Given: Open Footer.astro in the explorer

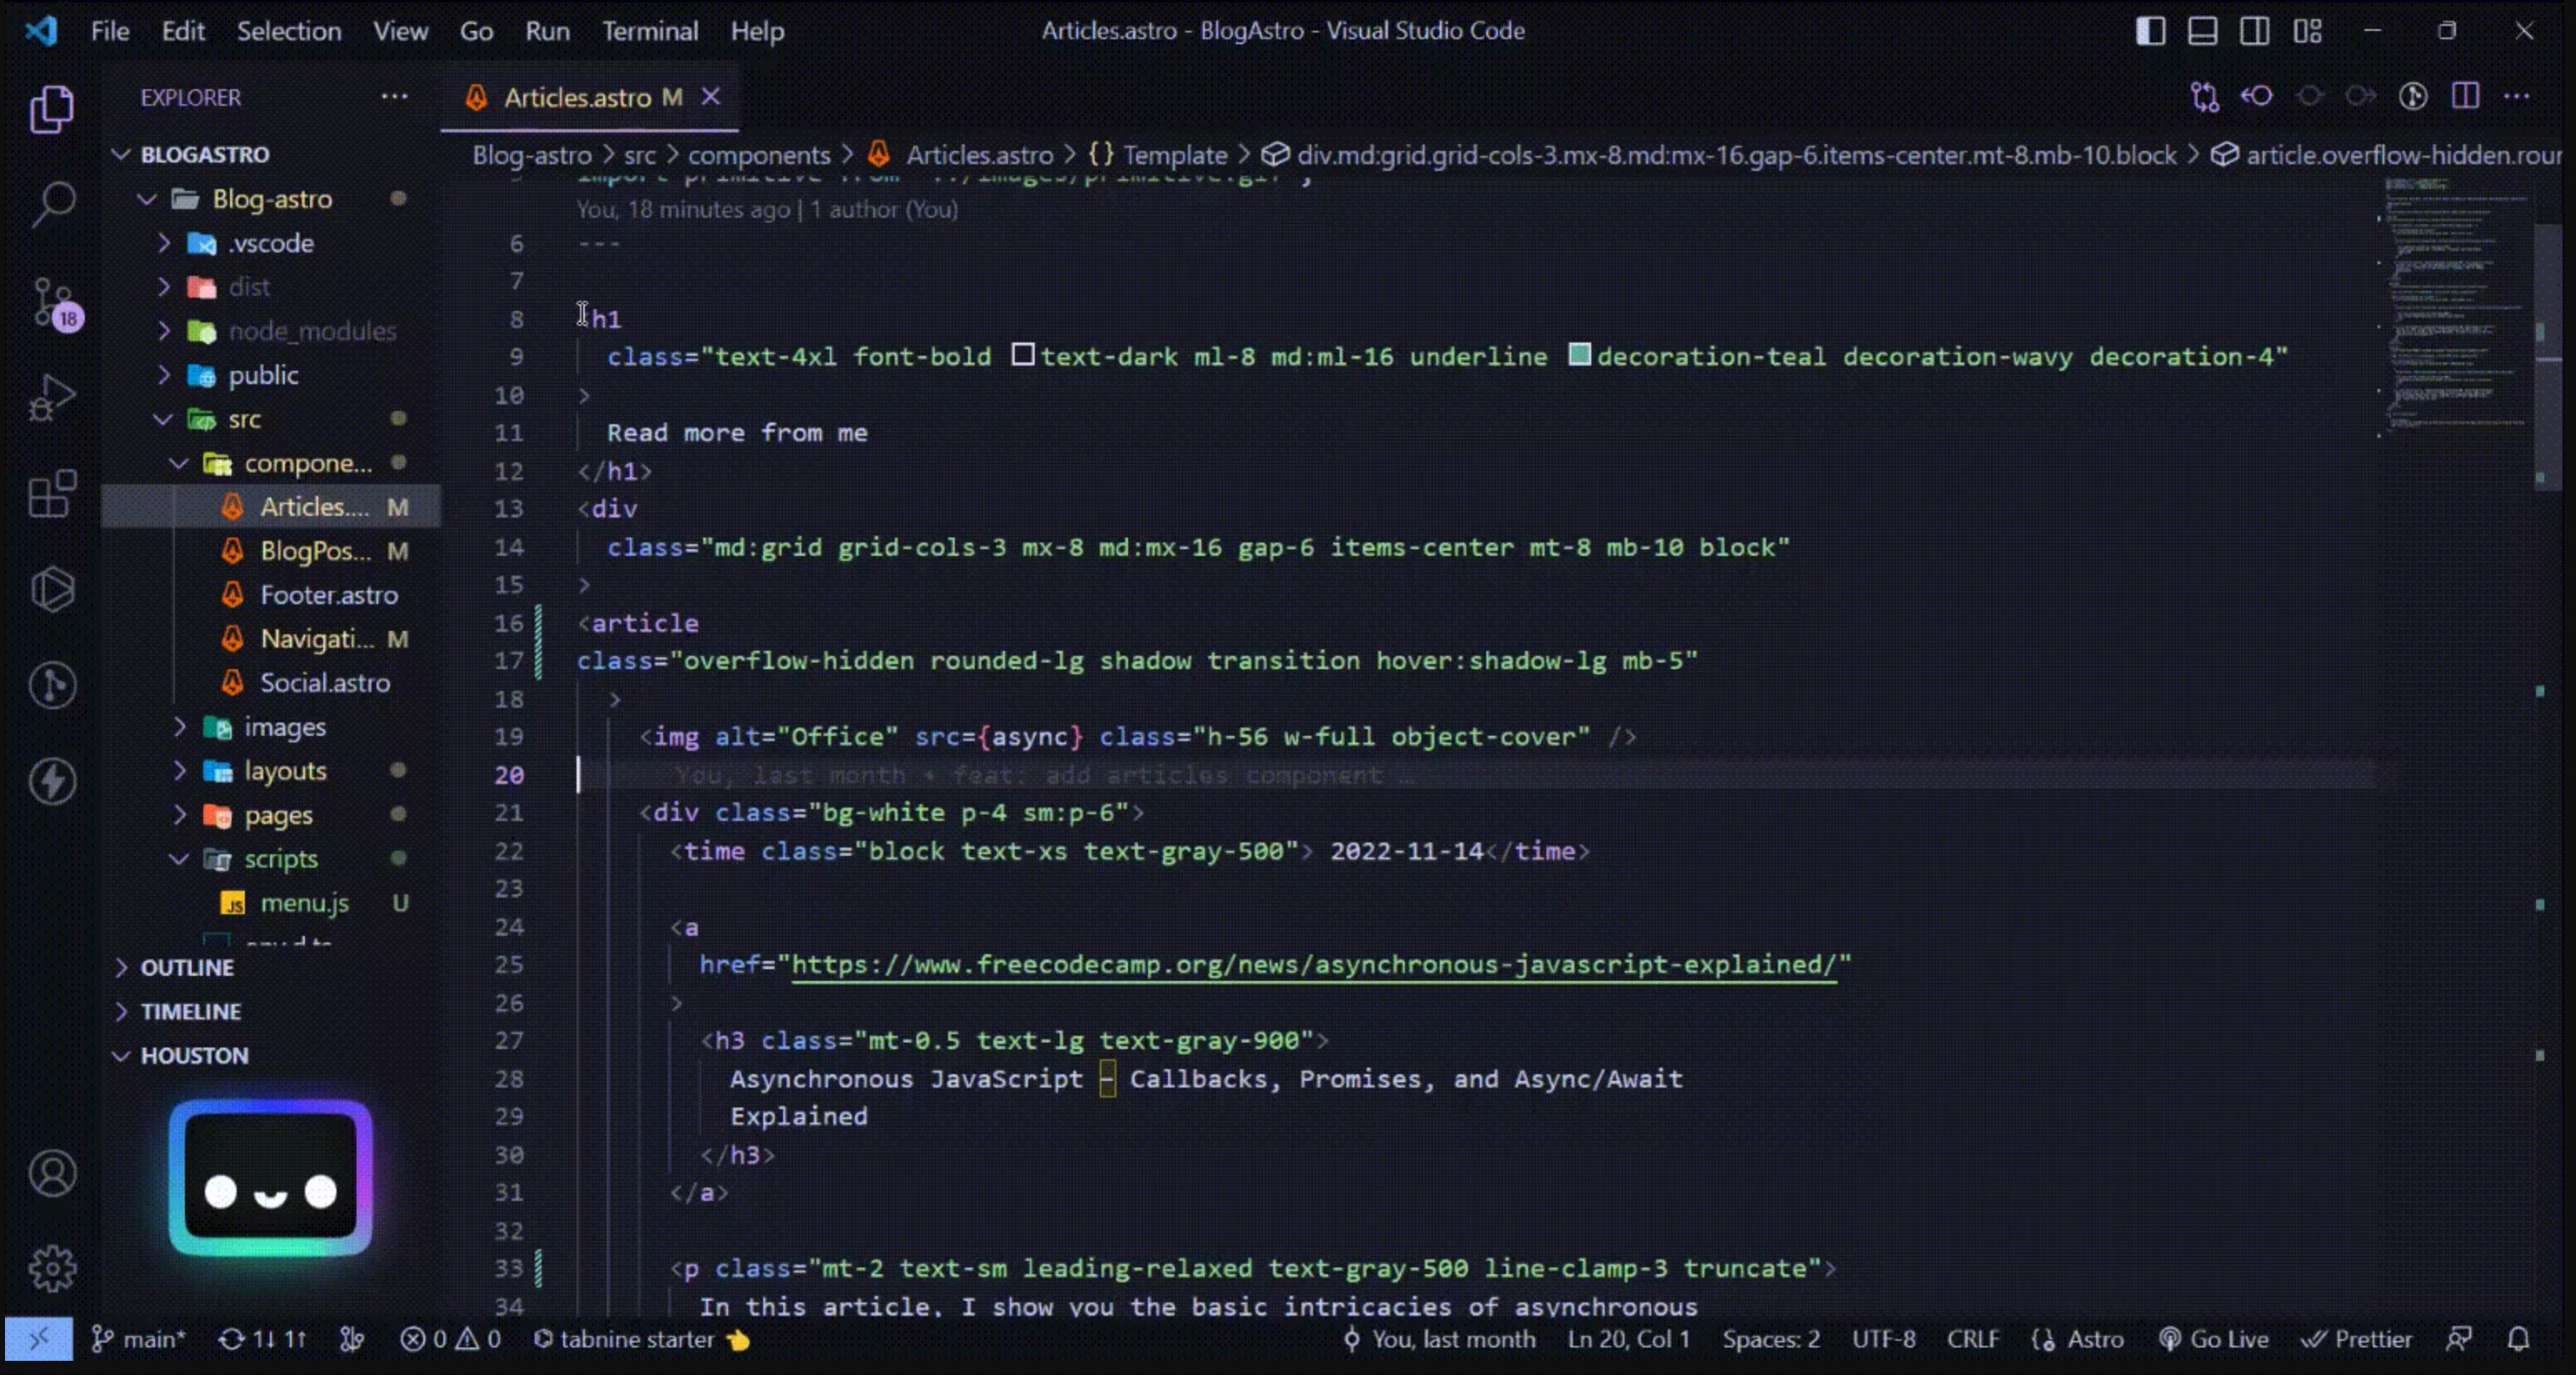Looking at the screenshot, I should pos(328,595).
